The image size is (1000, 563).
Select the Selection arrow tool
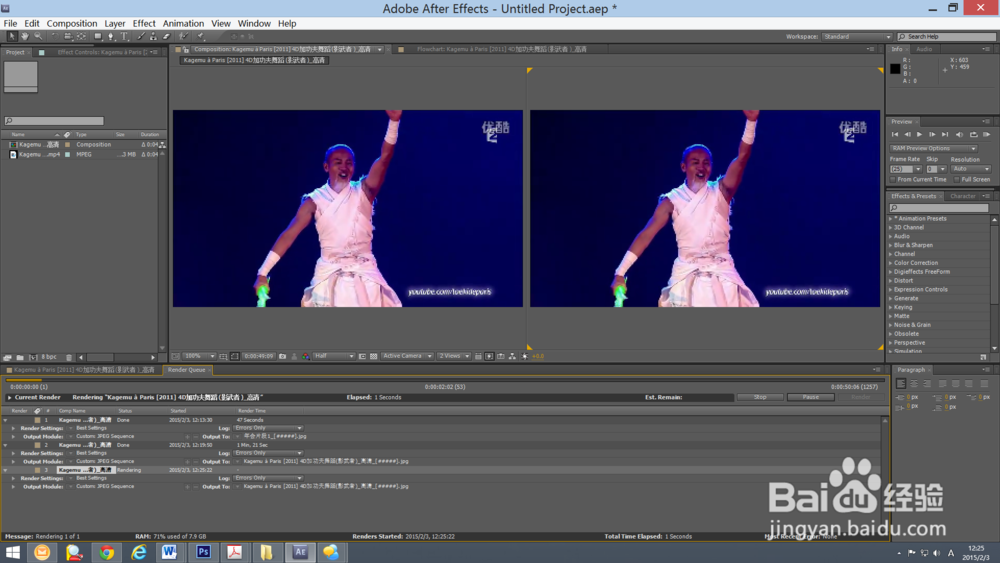coord(11,36)
